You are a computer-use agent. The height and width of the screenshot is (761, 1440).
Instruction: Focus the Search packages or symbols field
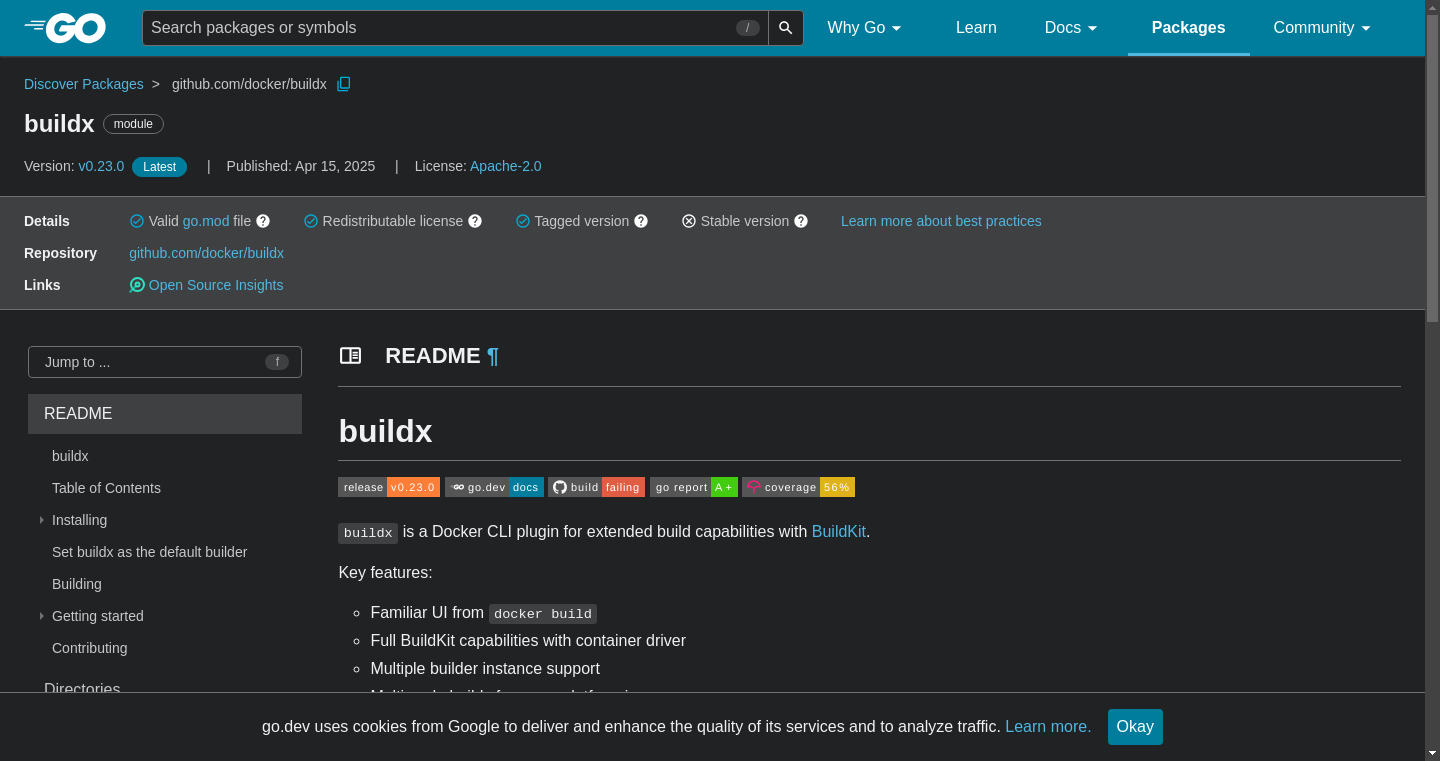455,28
